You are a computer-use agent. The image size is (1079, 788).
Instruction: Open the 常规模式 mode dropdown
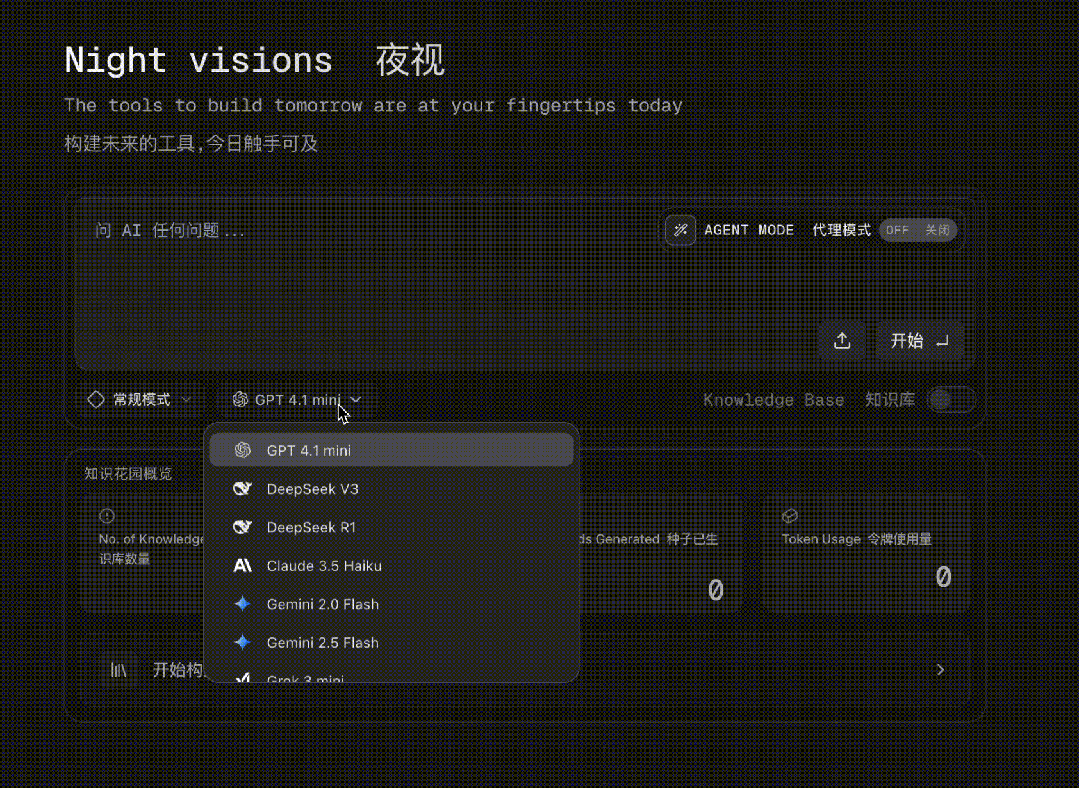tap(139, 399)
